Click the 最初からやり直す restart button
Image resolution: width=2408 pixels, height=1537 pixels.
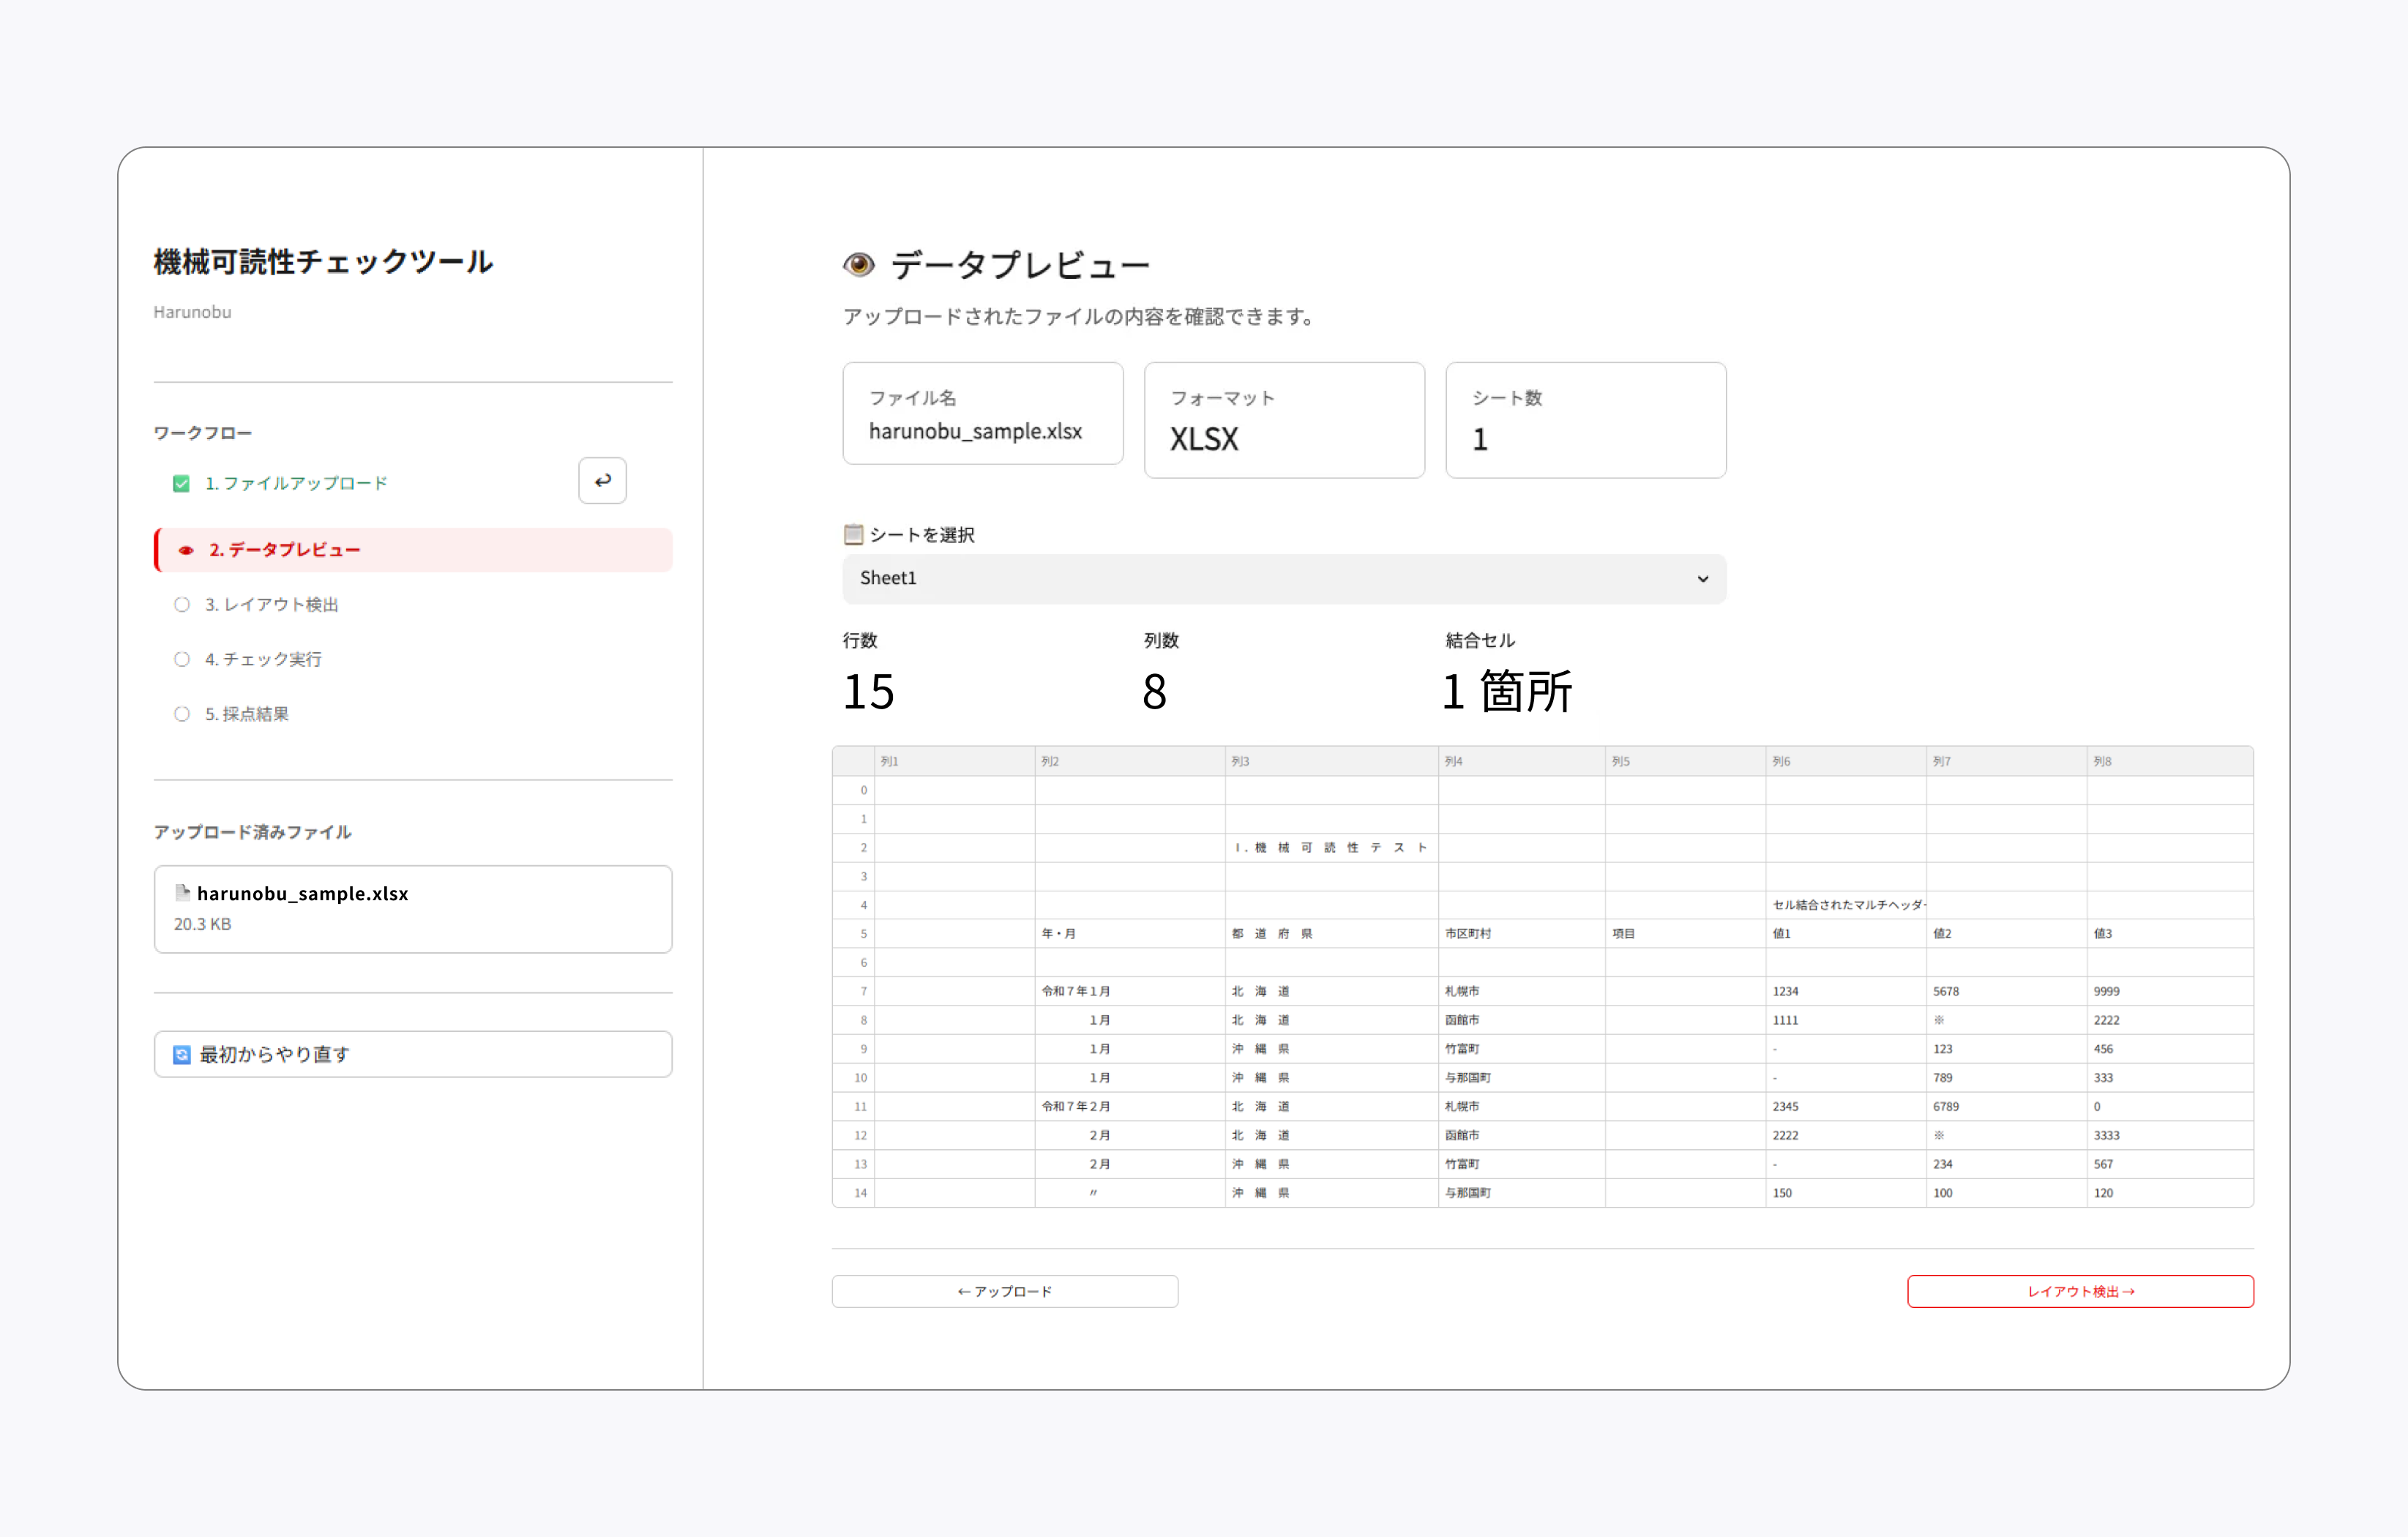(x=413, y=1054)
